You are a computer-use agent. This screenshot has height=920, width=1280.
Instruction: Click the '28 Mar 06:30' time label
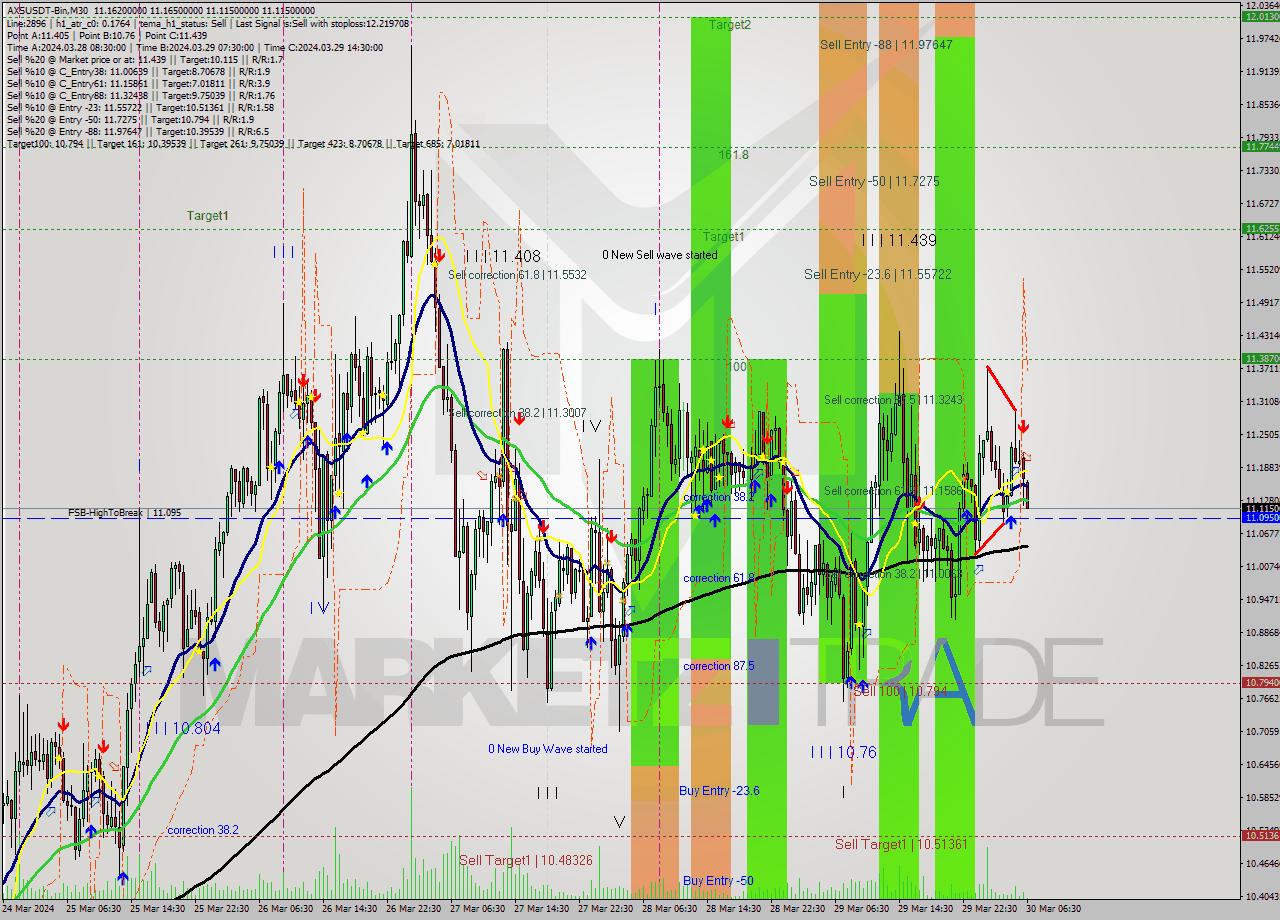(x=670, y=909)
